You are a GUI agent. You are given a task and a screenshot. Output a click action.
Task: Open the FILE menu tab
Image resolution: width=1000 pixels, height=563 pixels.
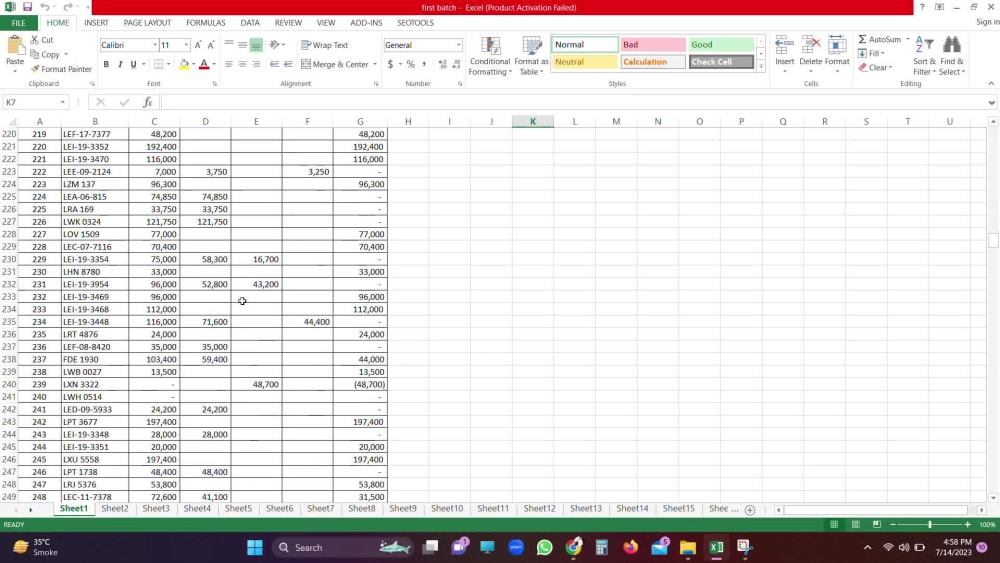point(18,23)
